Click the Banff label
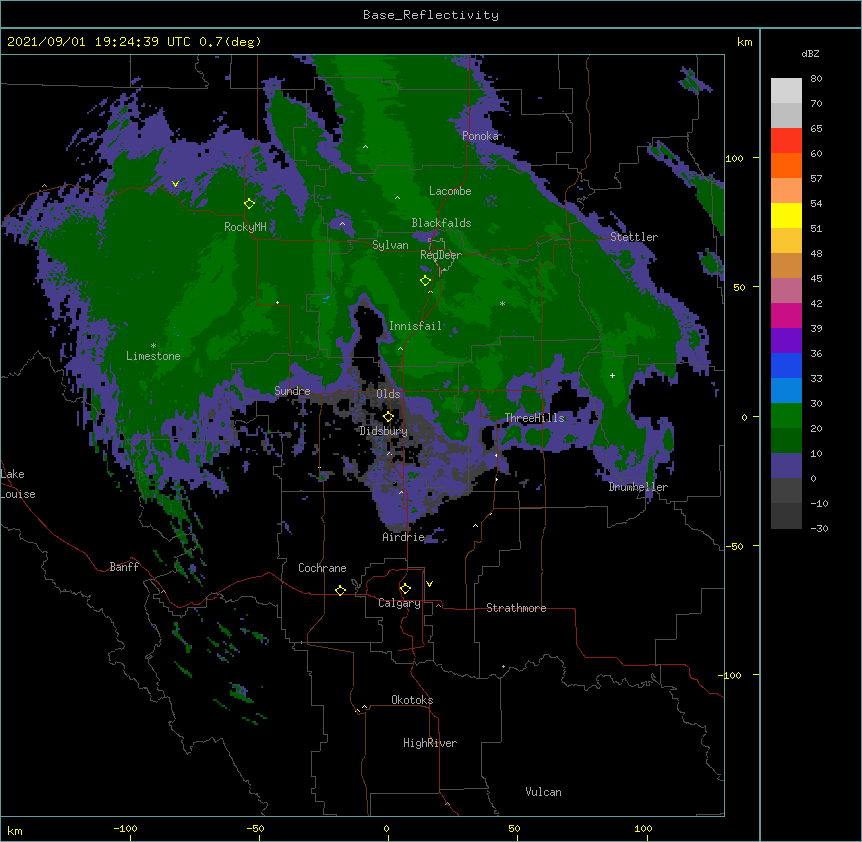 coord(124,567)
